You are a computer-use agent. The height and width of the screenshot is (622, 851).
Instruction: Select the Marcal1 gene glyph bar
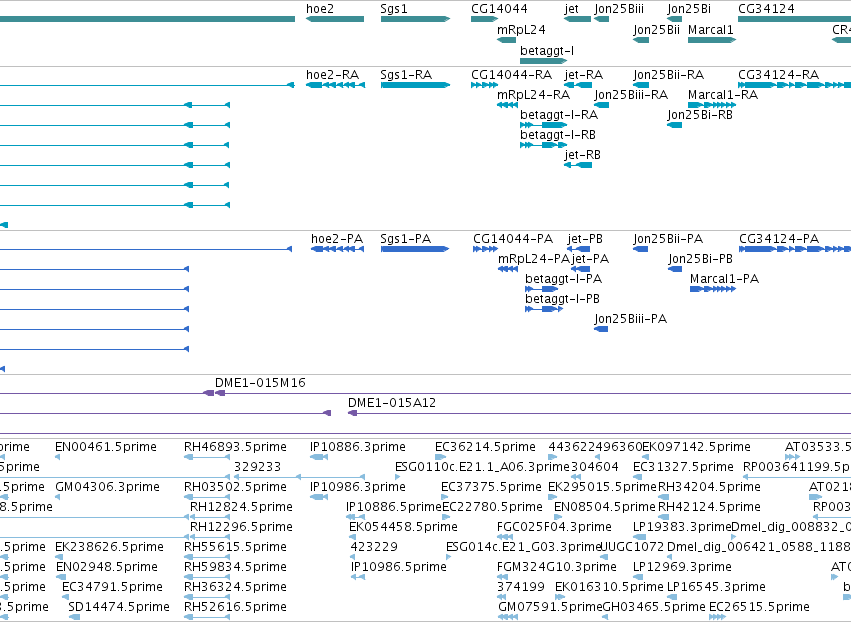click(712, 40)
